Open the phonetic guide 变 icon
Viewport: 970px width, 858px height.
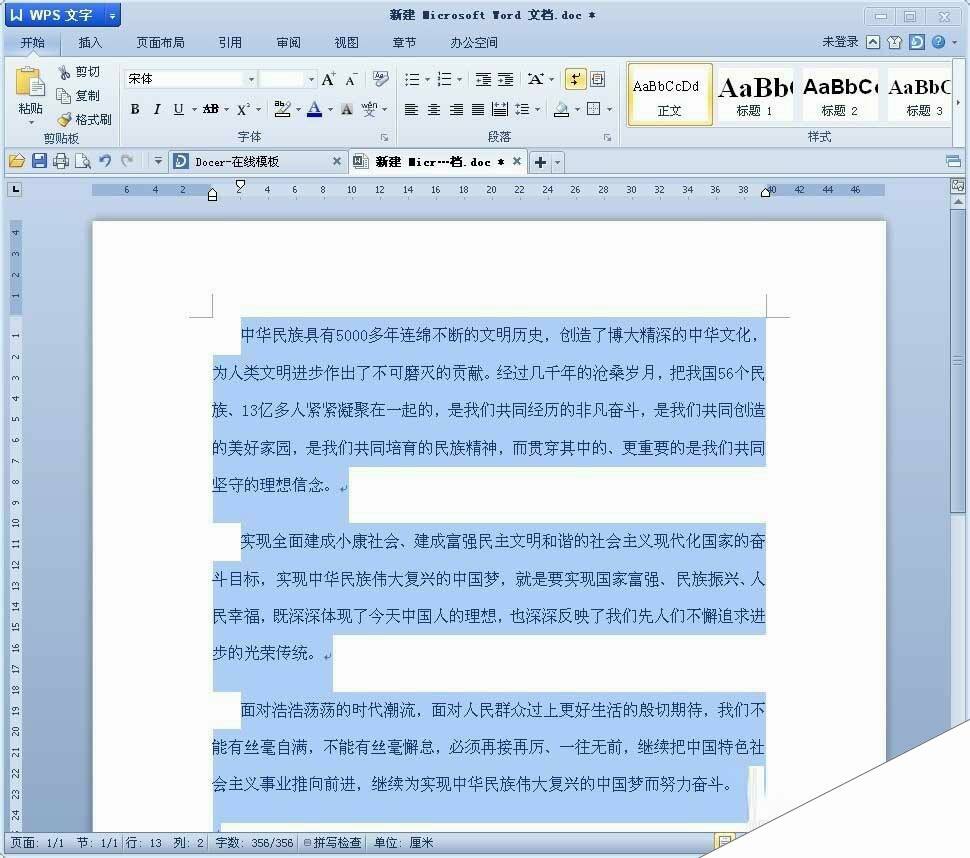pyautogui.click(x=369, y=109)
